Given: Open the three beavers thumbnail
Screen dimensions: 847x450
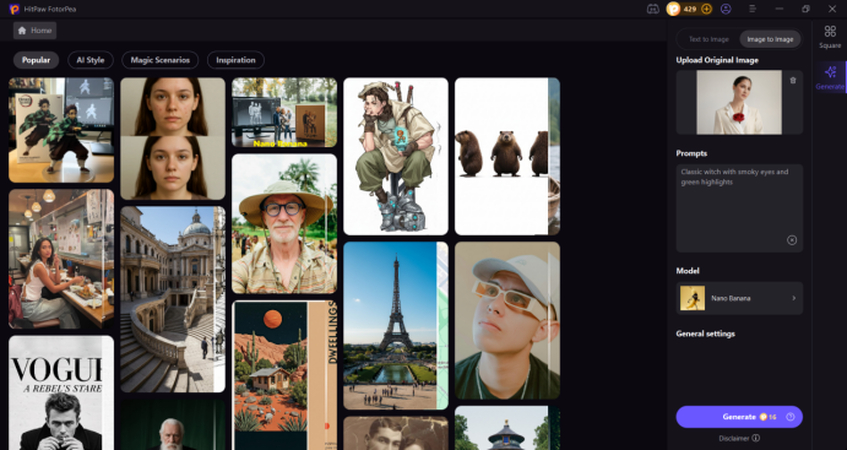Looking at the screenshot, I should [x=507, y=156].
